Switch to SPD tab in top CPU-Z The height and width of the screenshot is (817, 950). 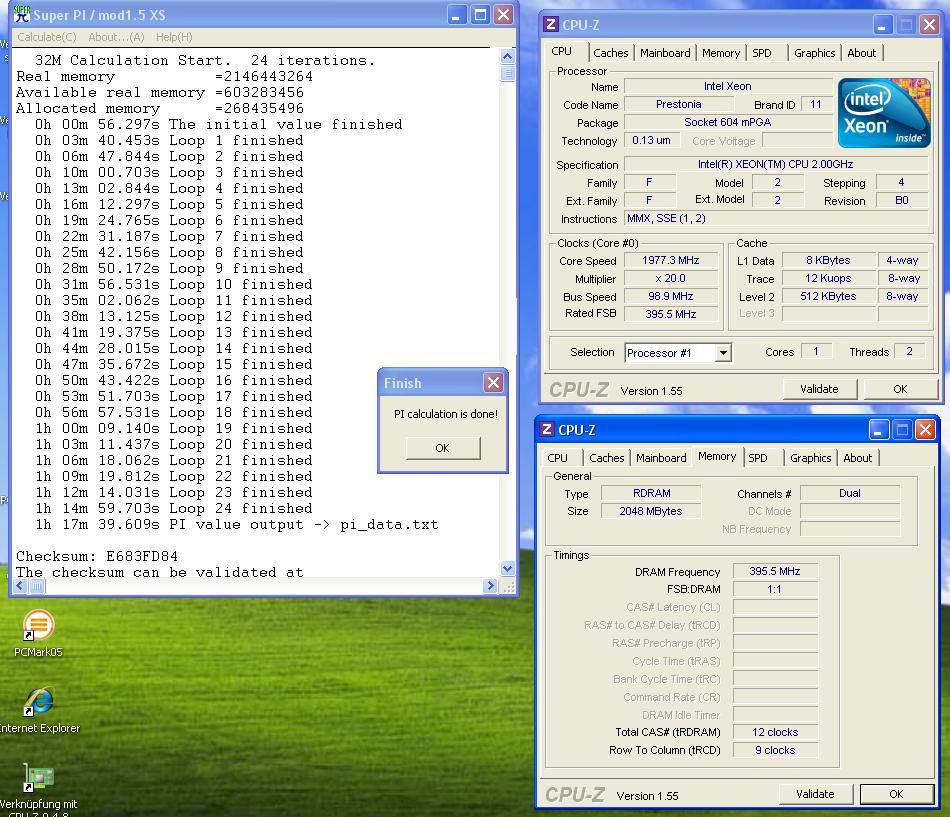(762, 53)
